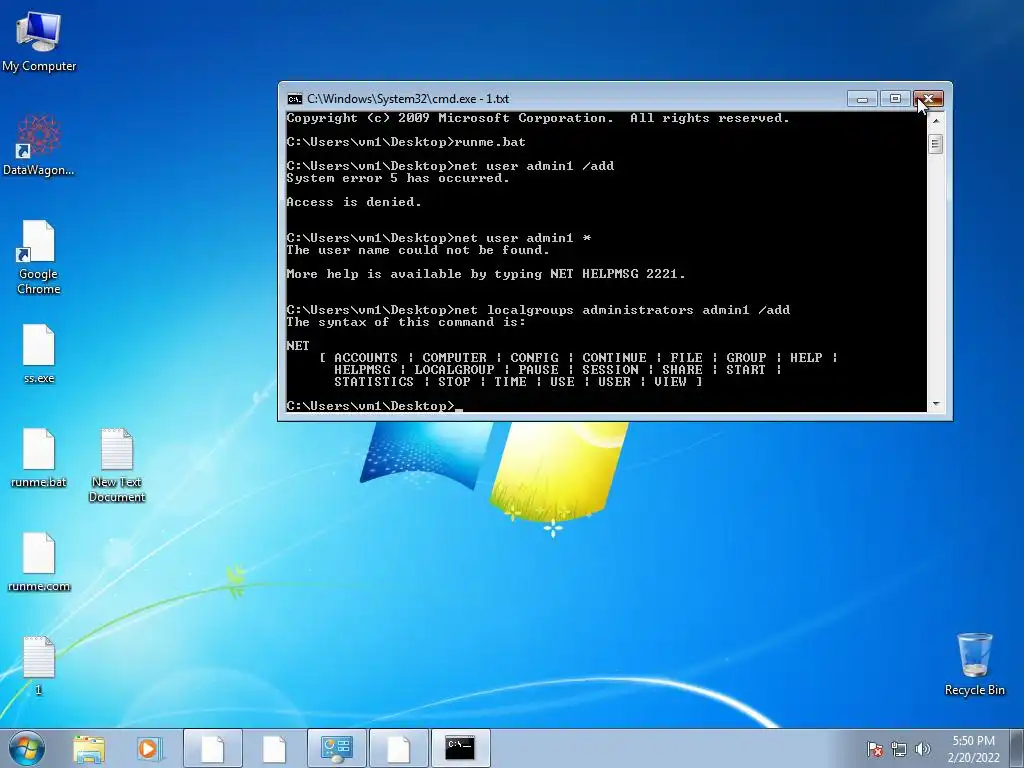Select the ss.exe file icon
This screenshot has height=768, width=1024.
(39, 353)
